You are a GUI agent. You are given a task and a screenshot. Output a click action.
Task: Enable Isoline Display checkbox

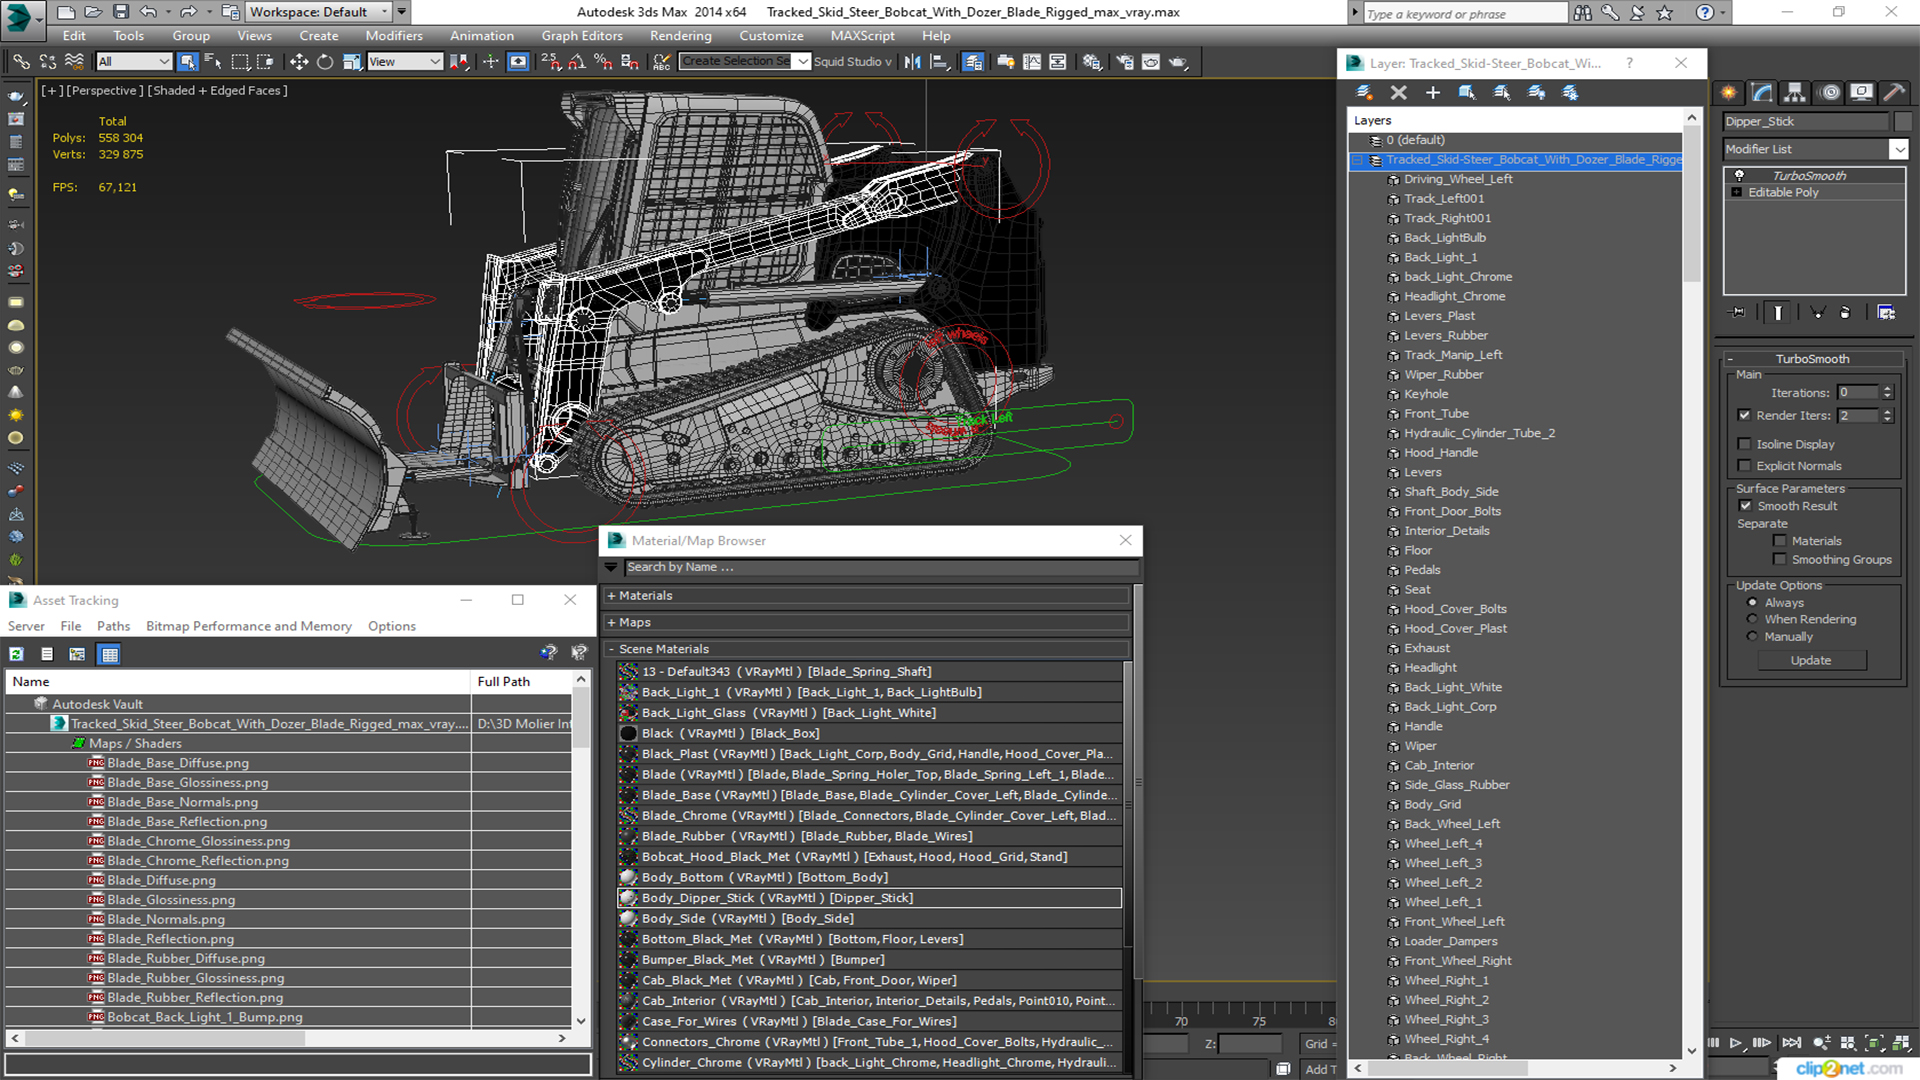[x=1744, y=444]
